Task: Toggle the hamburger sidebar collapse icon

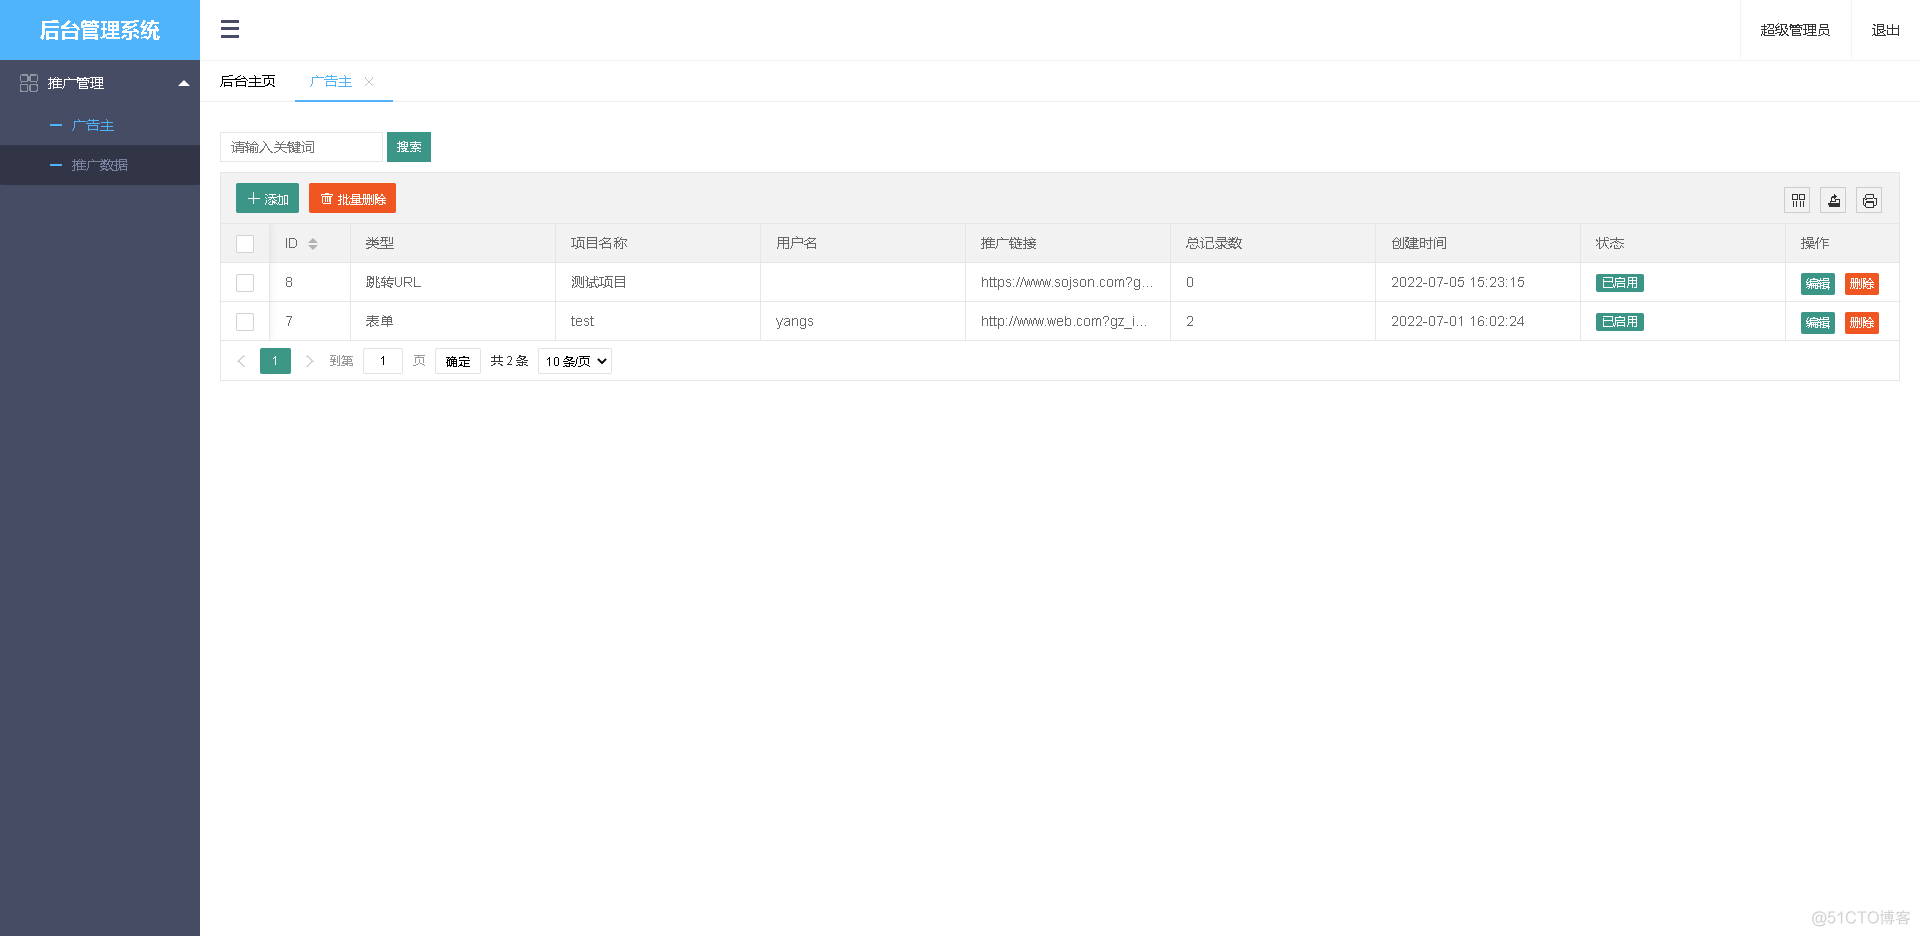Action: click(230, 29)
